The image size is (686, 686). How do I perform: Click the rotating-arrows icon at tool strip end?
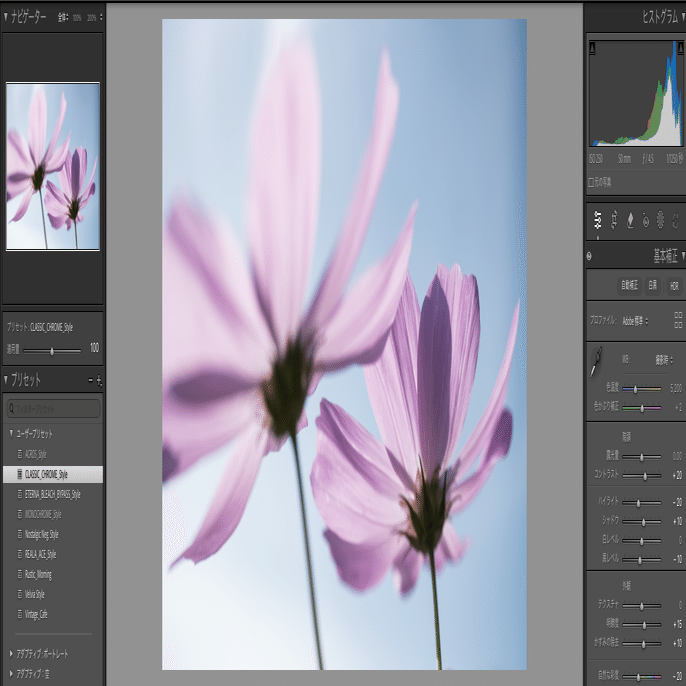pyautogui.click(x=676, y=220)
